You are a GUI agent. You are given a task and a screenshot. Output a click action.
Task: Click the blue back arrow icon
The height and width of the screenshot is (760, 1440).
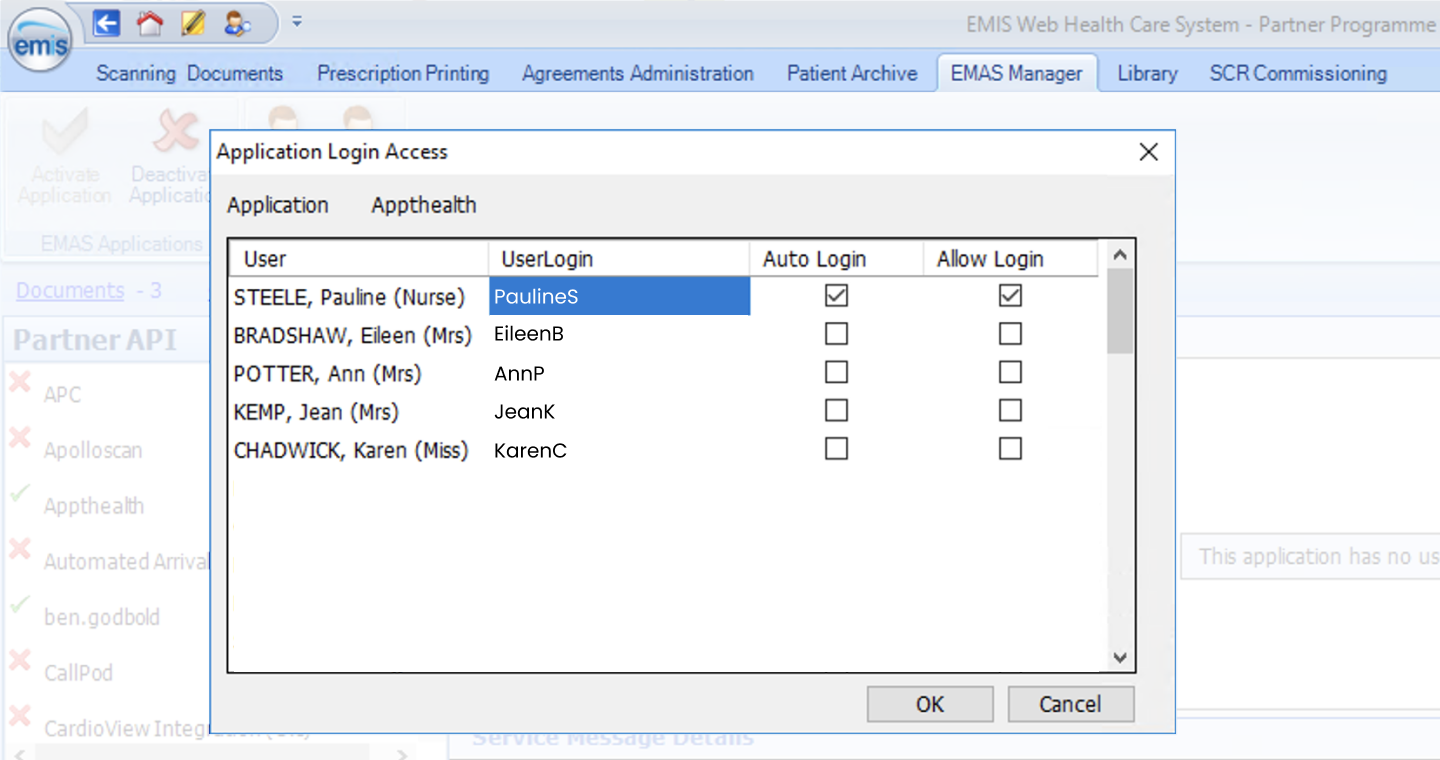tap(107, 23)
